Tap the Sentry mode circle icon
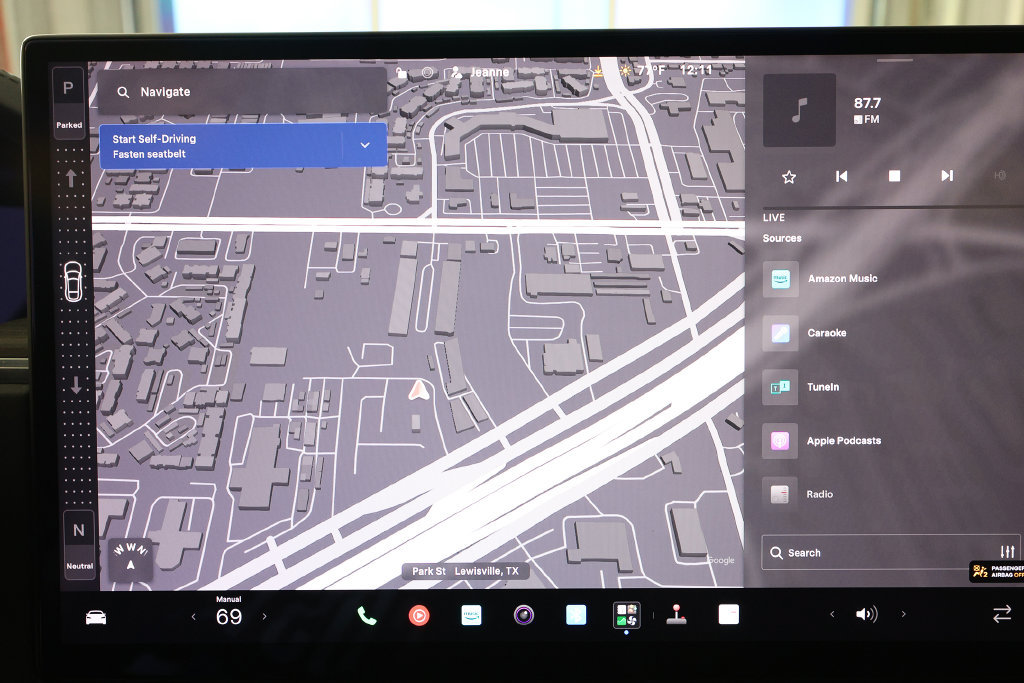 point(427,72)
